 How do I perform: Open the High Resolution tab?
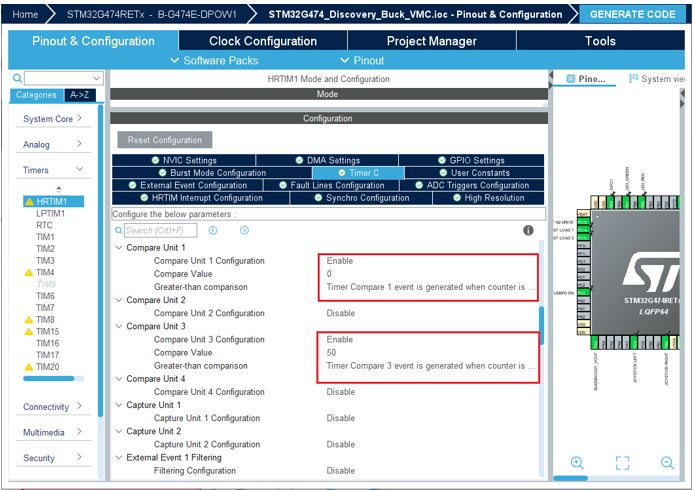488,198
